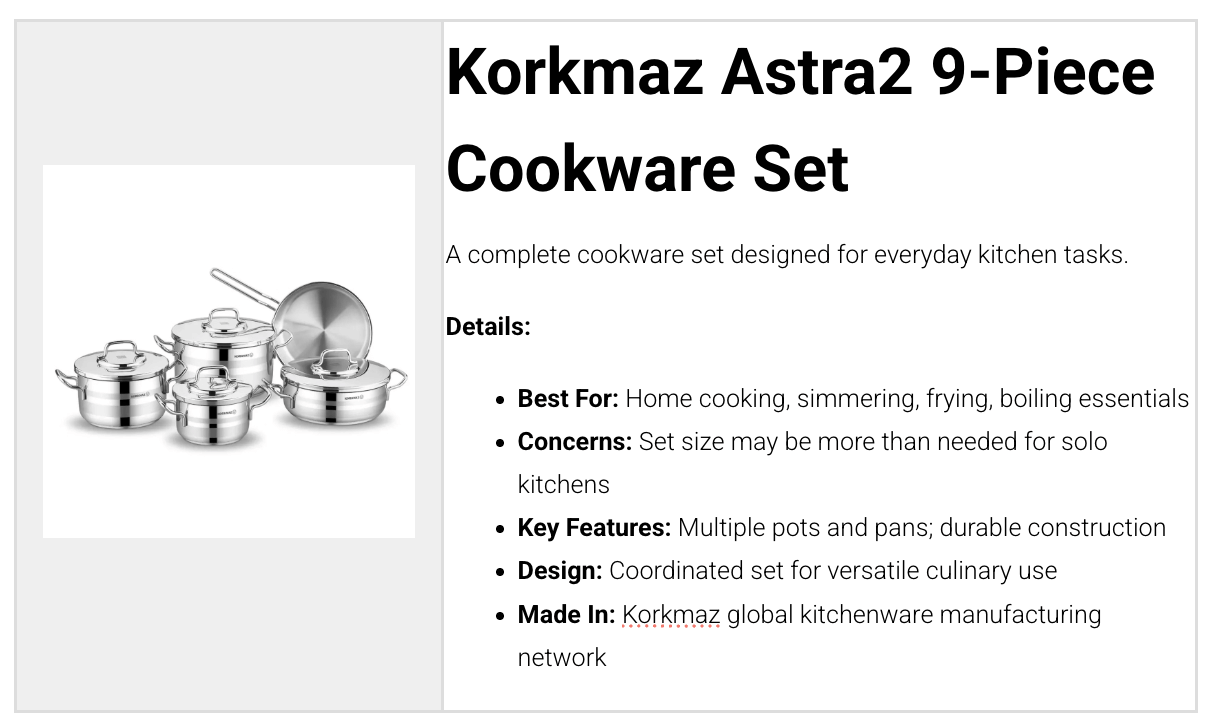The image size is (1214, 728).
Task: Click the red-underlined "Korkmaz" in the last bullet
Action: pos(670,614)
